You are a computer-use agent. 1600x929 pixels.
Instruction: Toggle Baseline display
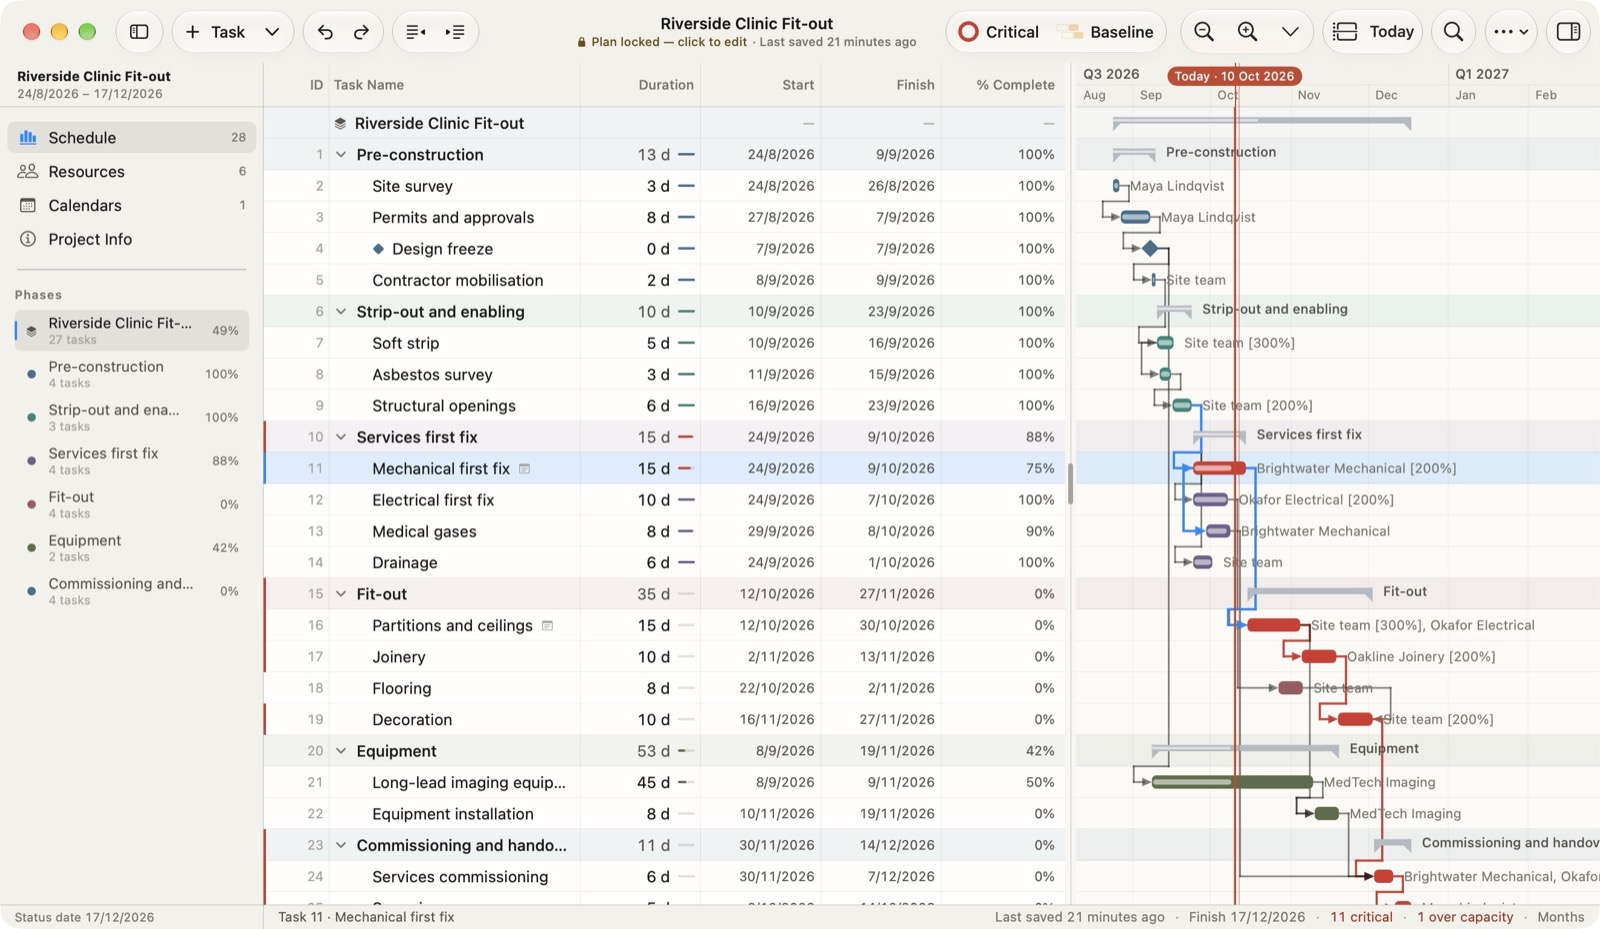click(x=1105, y=32)
